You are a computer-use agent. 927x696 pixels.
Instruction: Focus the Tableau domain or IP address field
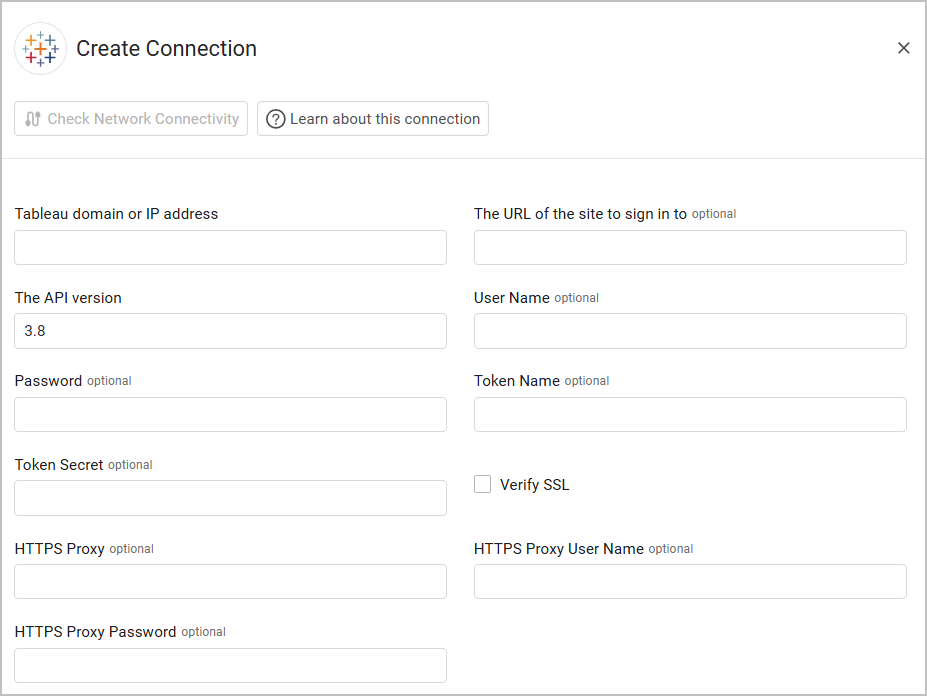point(230,247)
